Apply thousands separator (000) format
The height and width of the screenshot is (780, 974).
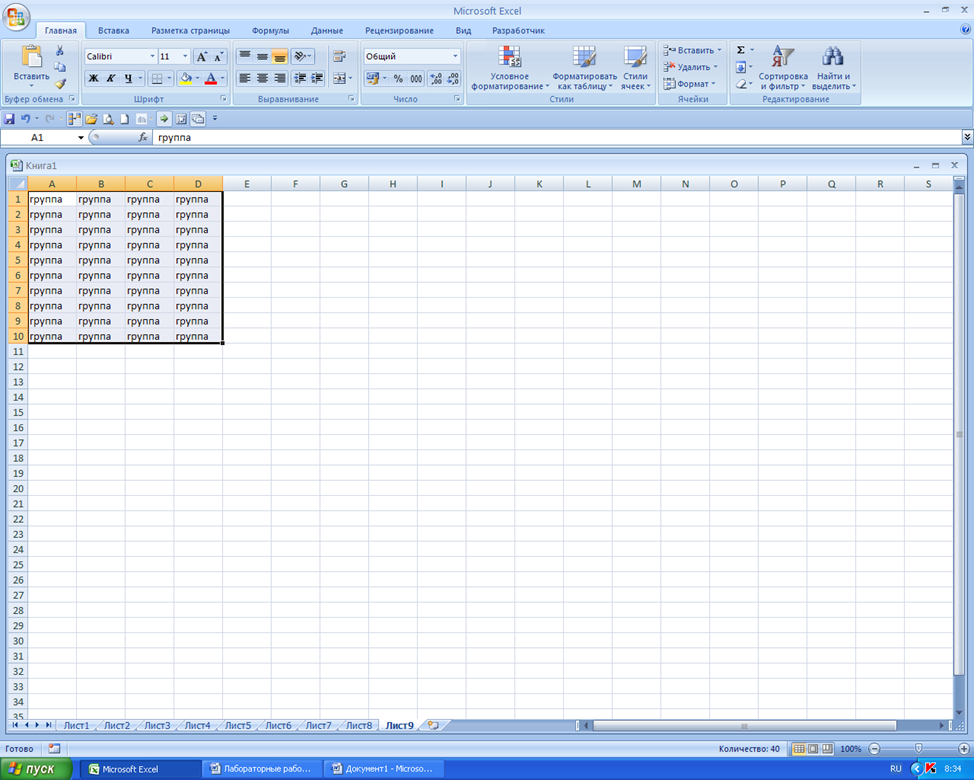tap(416, 78)
